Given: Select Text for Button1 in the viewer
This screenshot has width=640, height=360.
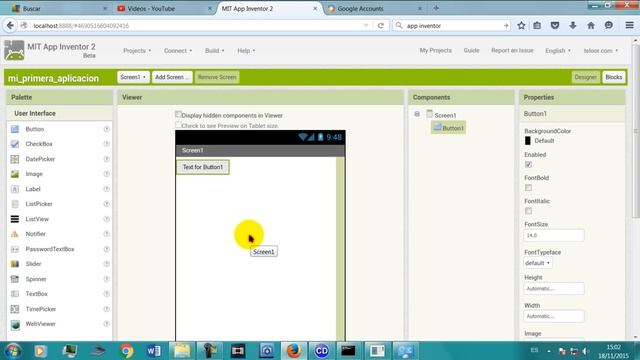Looking at the screenshot, I should click(203, 167).
